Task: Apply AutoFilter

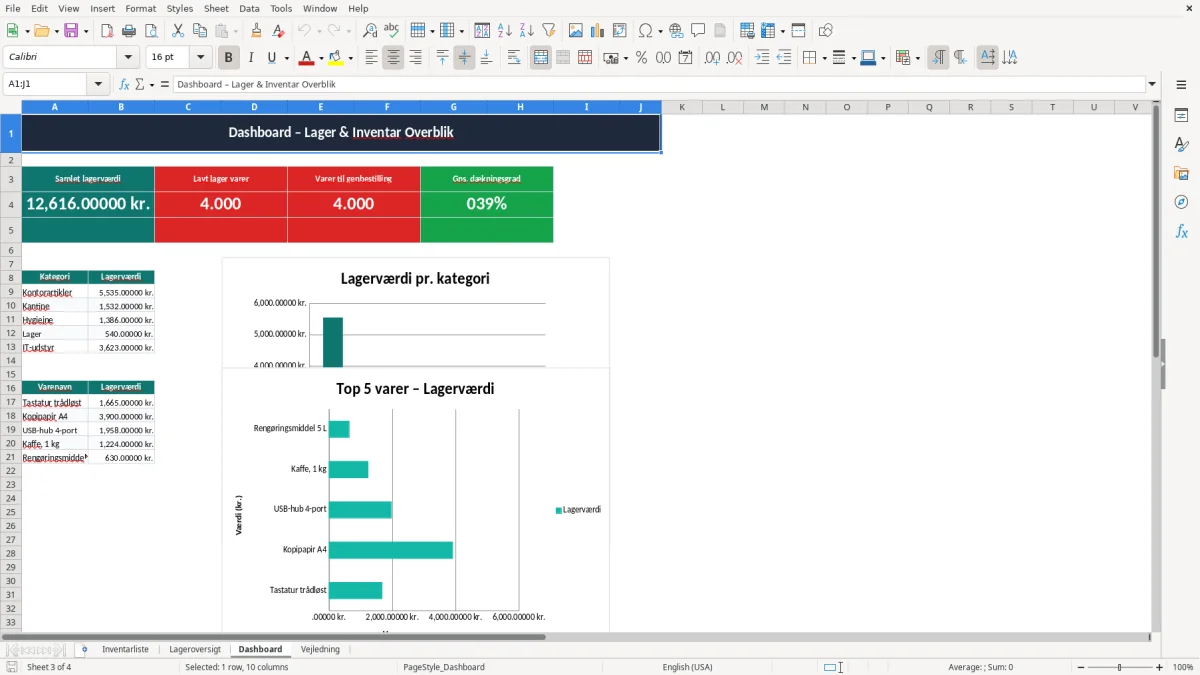Action: [x=549, y=31]
